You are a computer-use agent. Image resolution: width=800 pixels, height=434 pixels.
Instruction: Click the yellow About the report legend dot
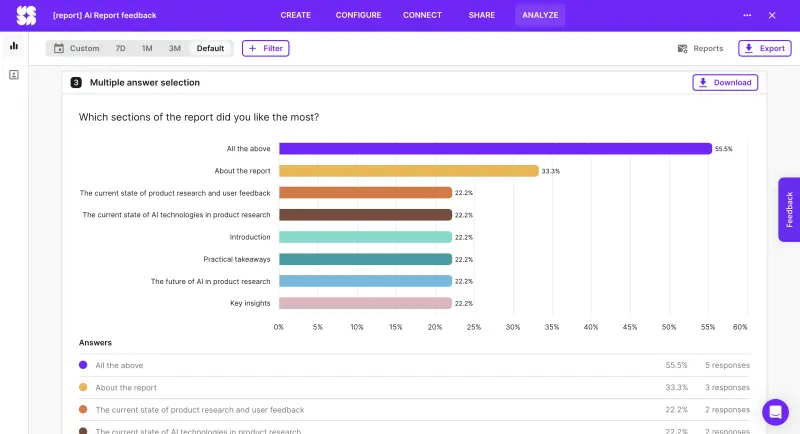pyautogui.click(x=83, y=387)
